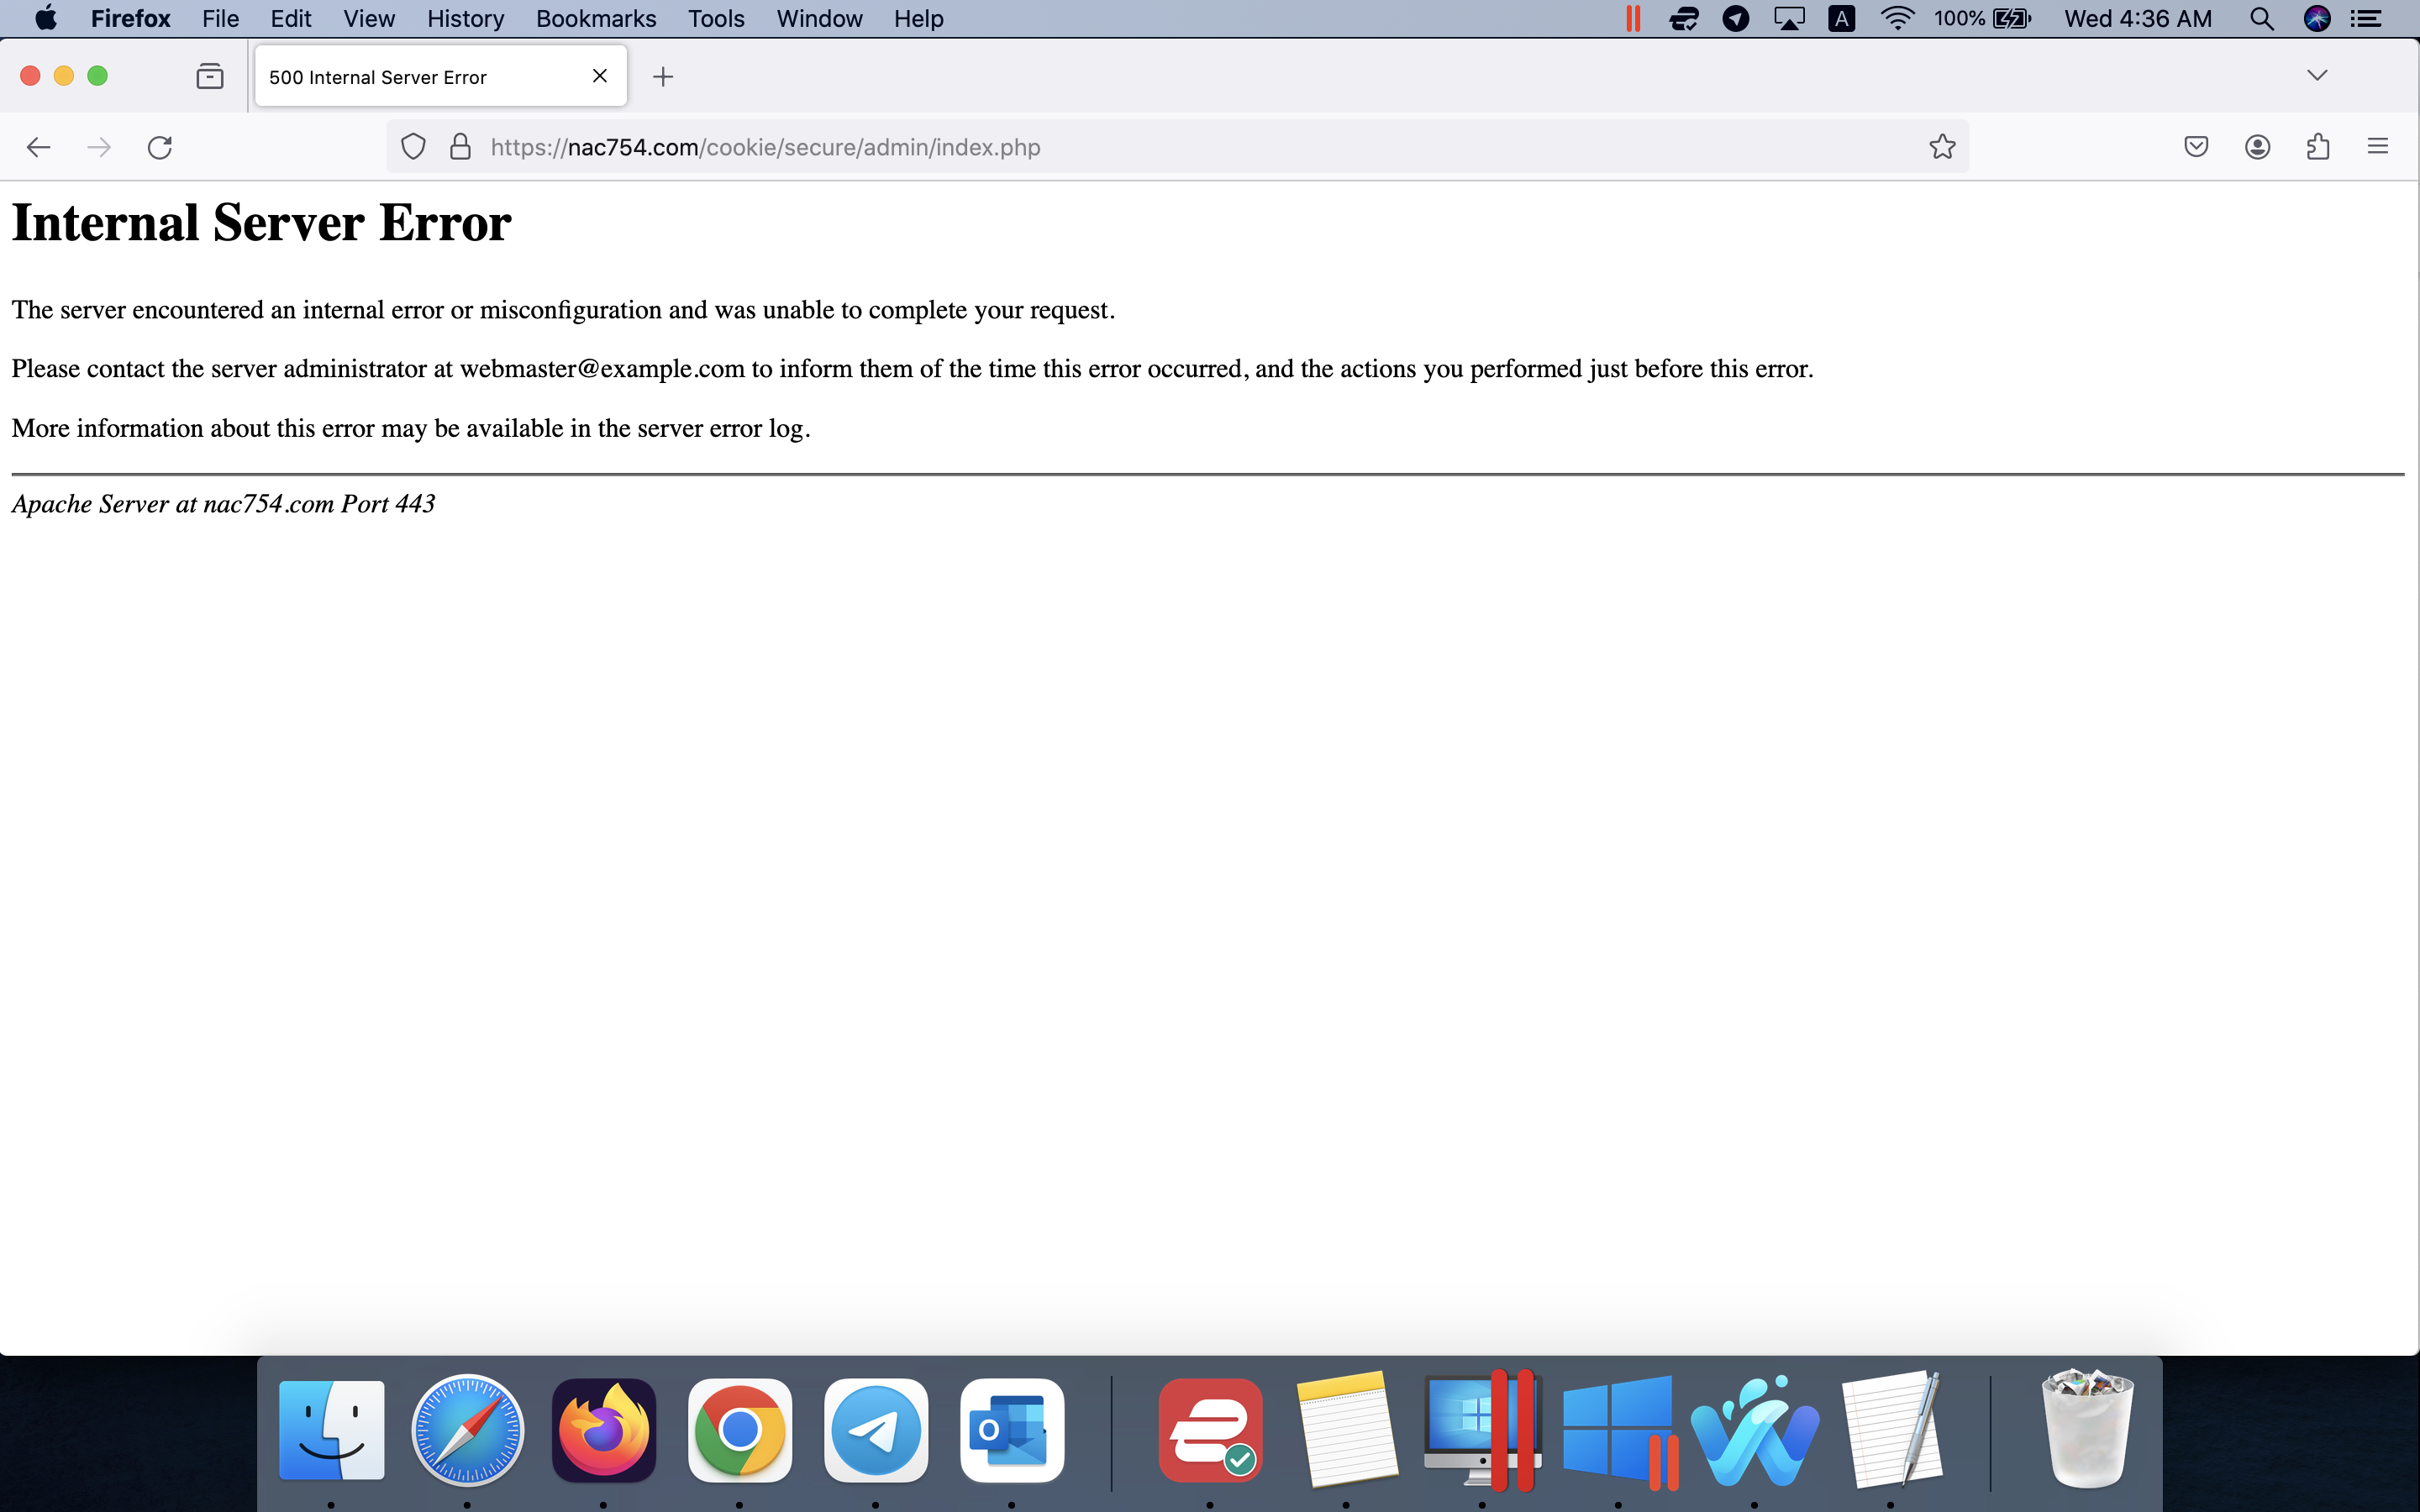Open Save to Pocket icon
Image resolution: width=2420 pixels, height=1512 pixels.
[2196, 147]
